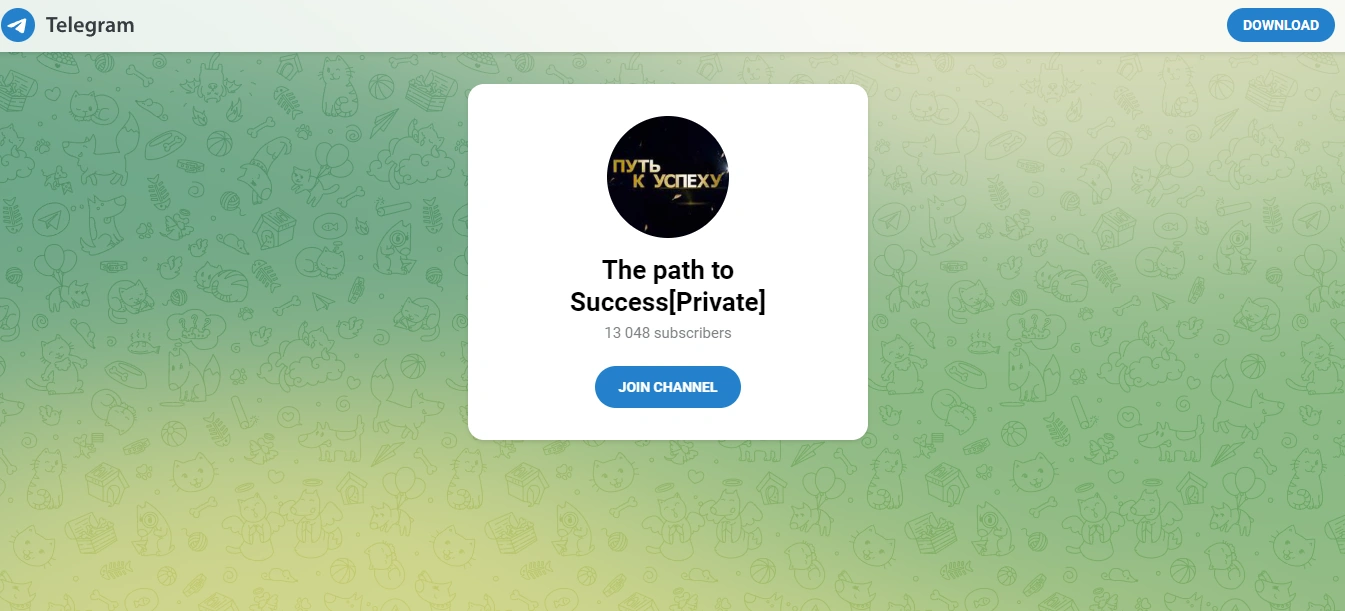Click empty space in top header bar
Image resolution: width=1345 pixels, height=611 pixels.
(680, 25)
